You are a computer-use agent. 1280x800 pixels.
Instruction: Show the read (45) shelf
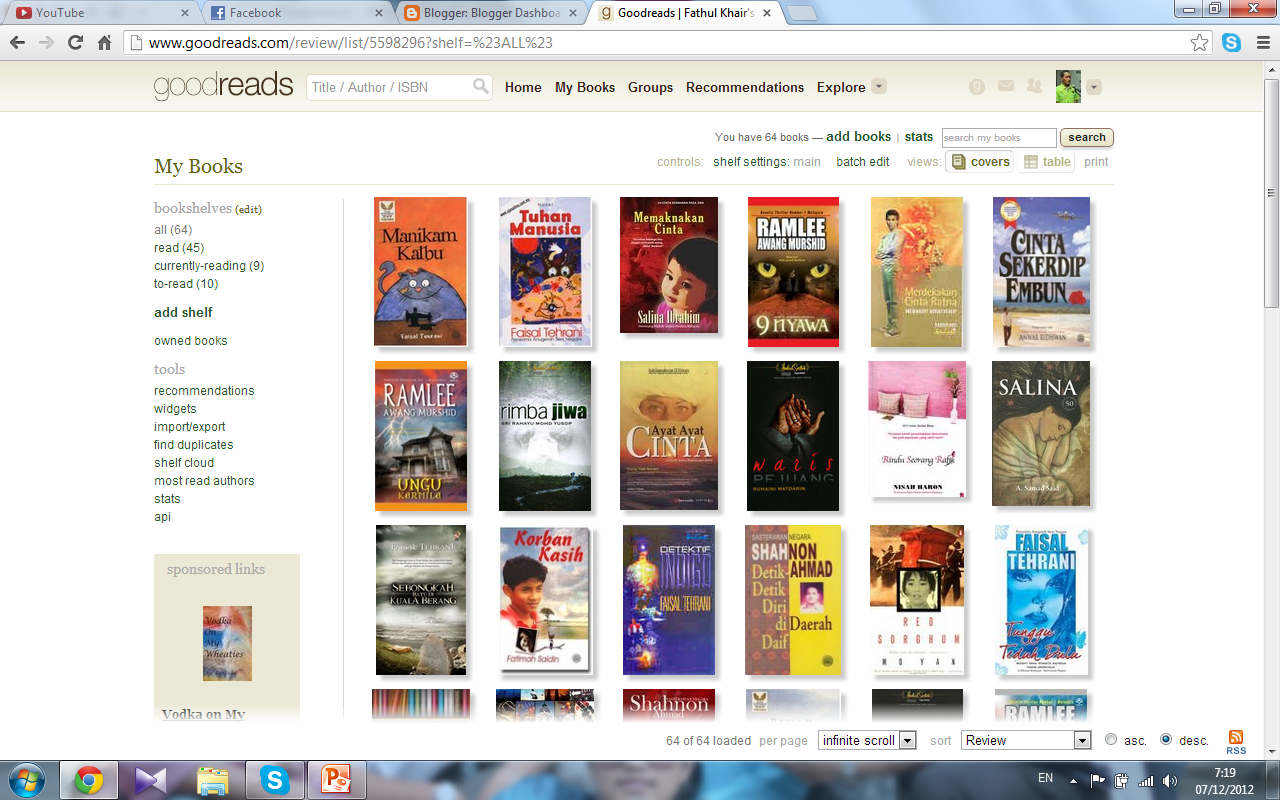coord(179,248)
